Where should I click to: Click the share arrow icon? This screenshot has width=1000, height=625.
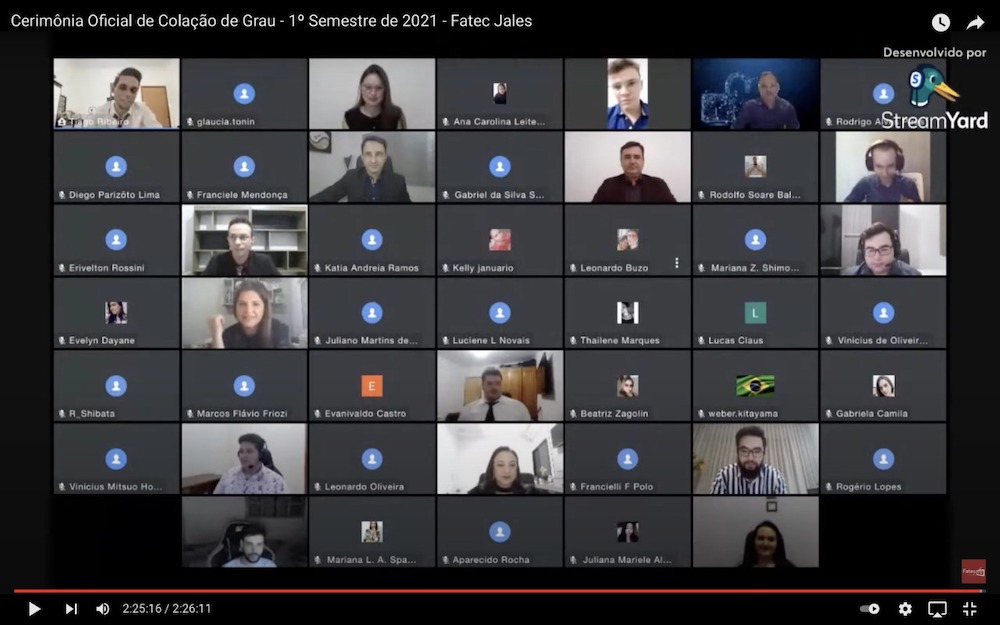tap(975, 22)
